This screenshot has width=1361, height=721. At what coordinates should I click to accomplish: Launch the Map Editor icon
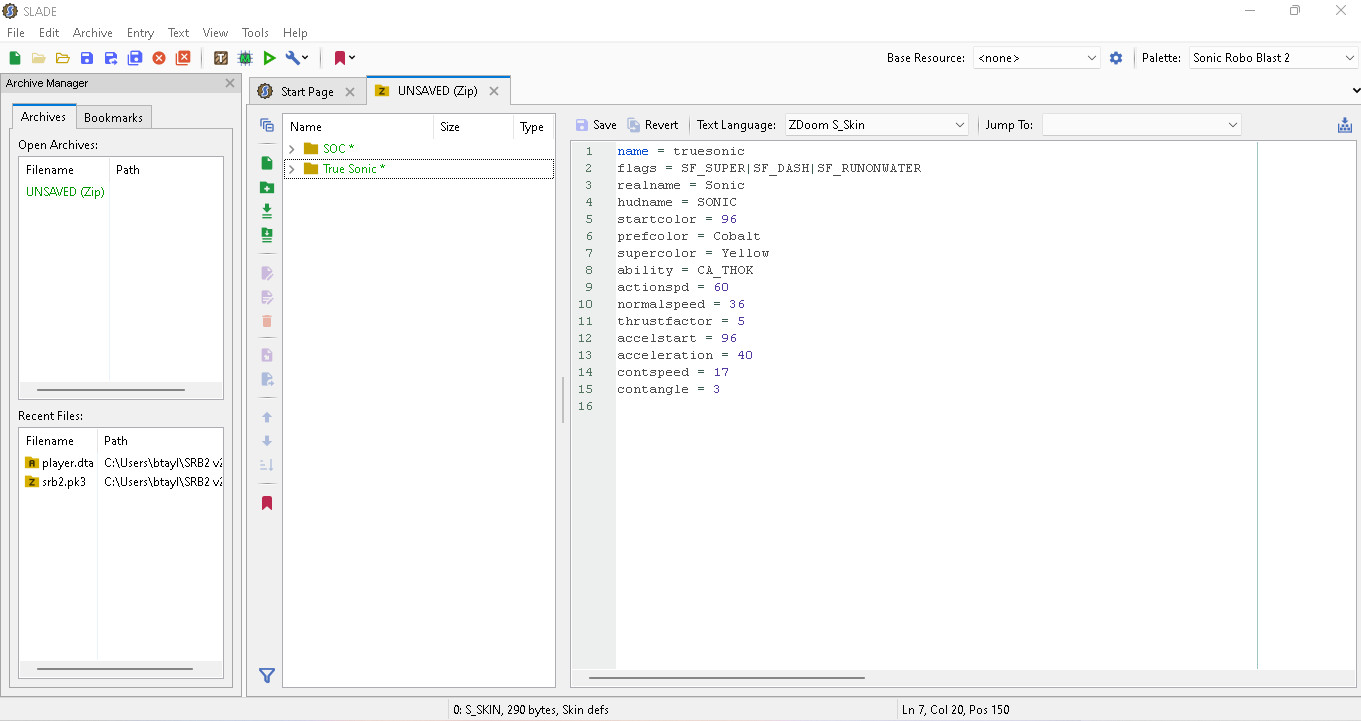[245, 58]
